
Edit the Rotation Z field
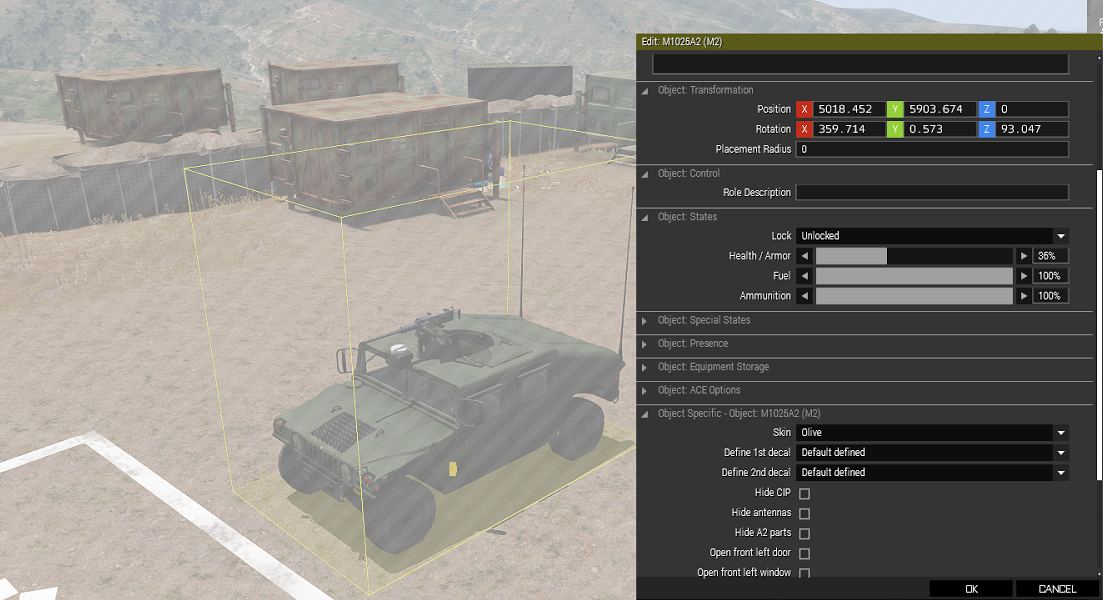click(x=1032, y=129)
